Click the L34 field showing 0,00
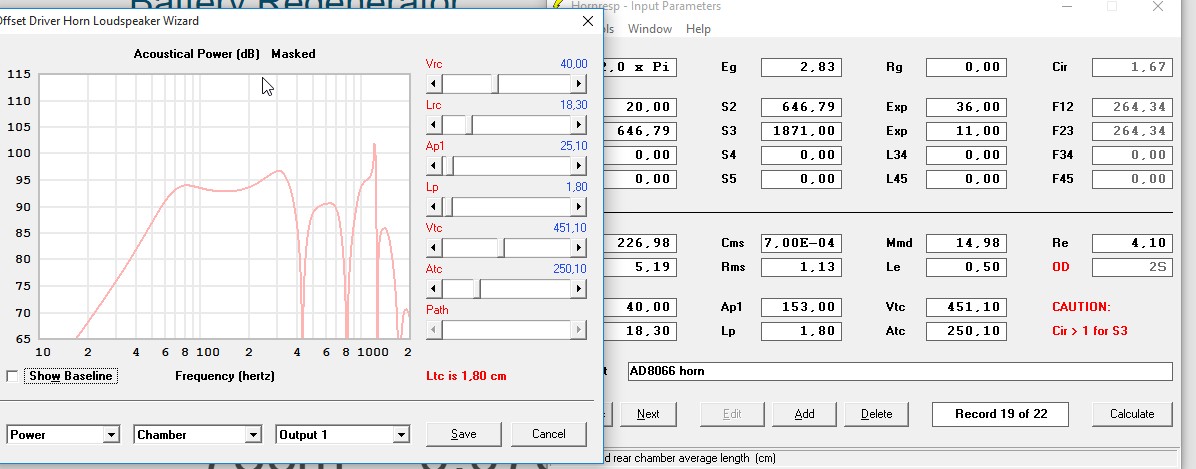This screenshot has height=469, width=1196. pyautogui.click(x=966, y=155)
